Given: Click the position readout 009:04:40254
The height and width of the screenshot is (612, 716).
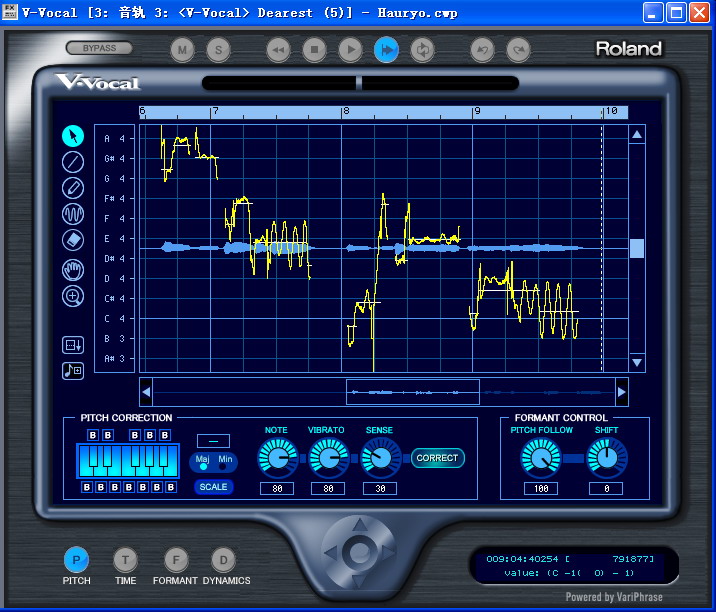Looking at the screenshot, I should click(522, 559).
